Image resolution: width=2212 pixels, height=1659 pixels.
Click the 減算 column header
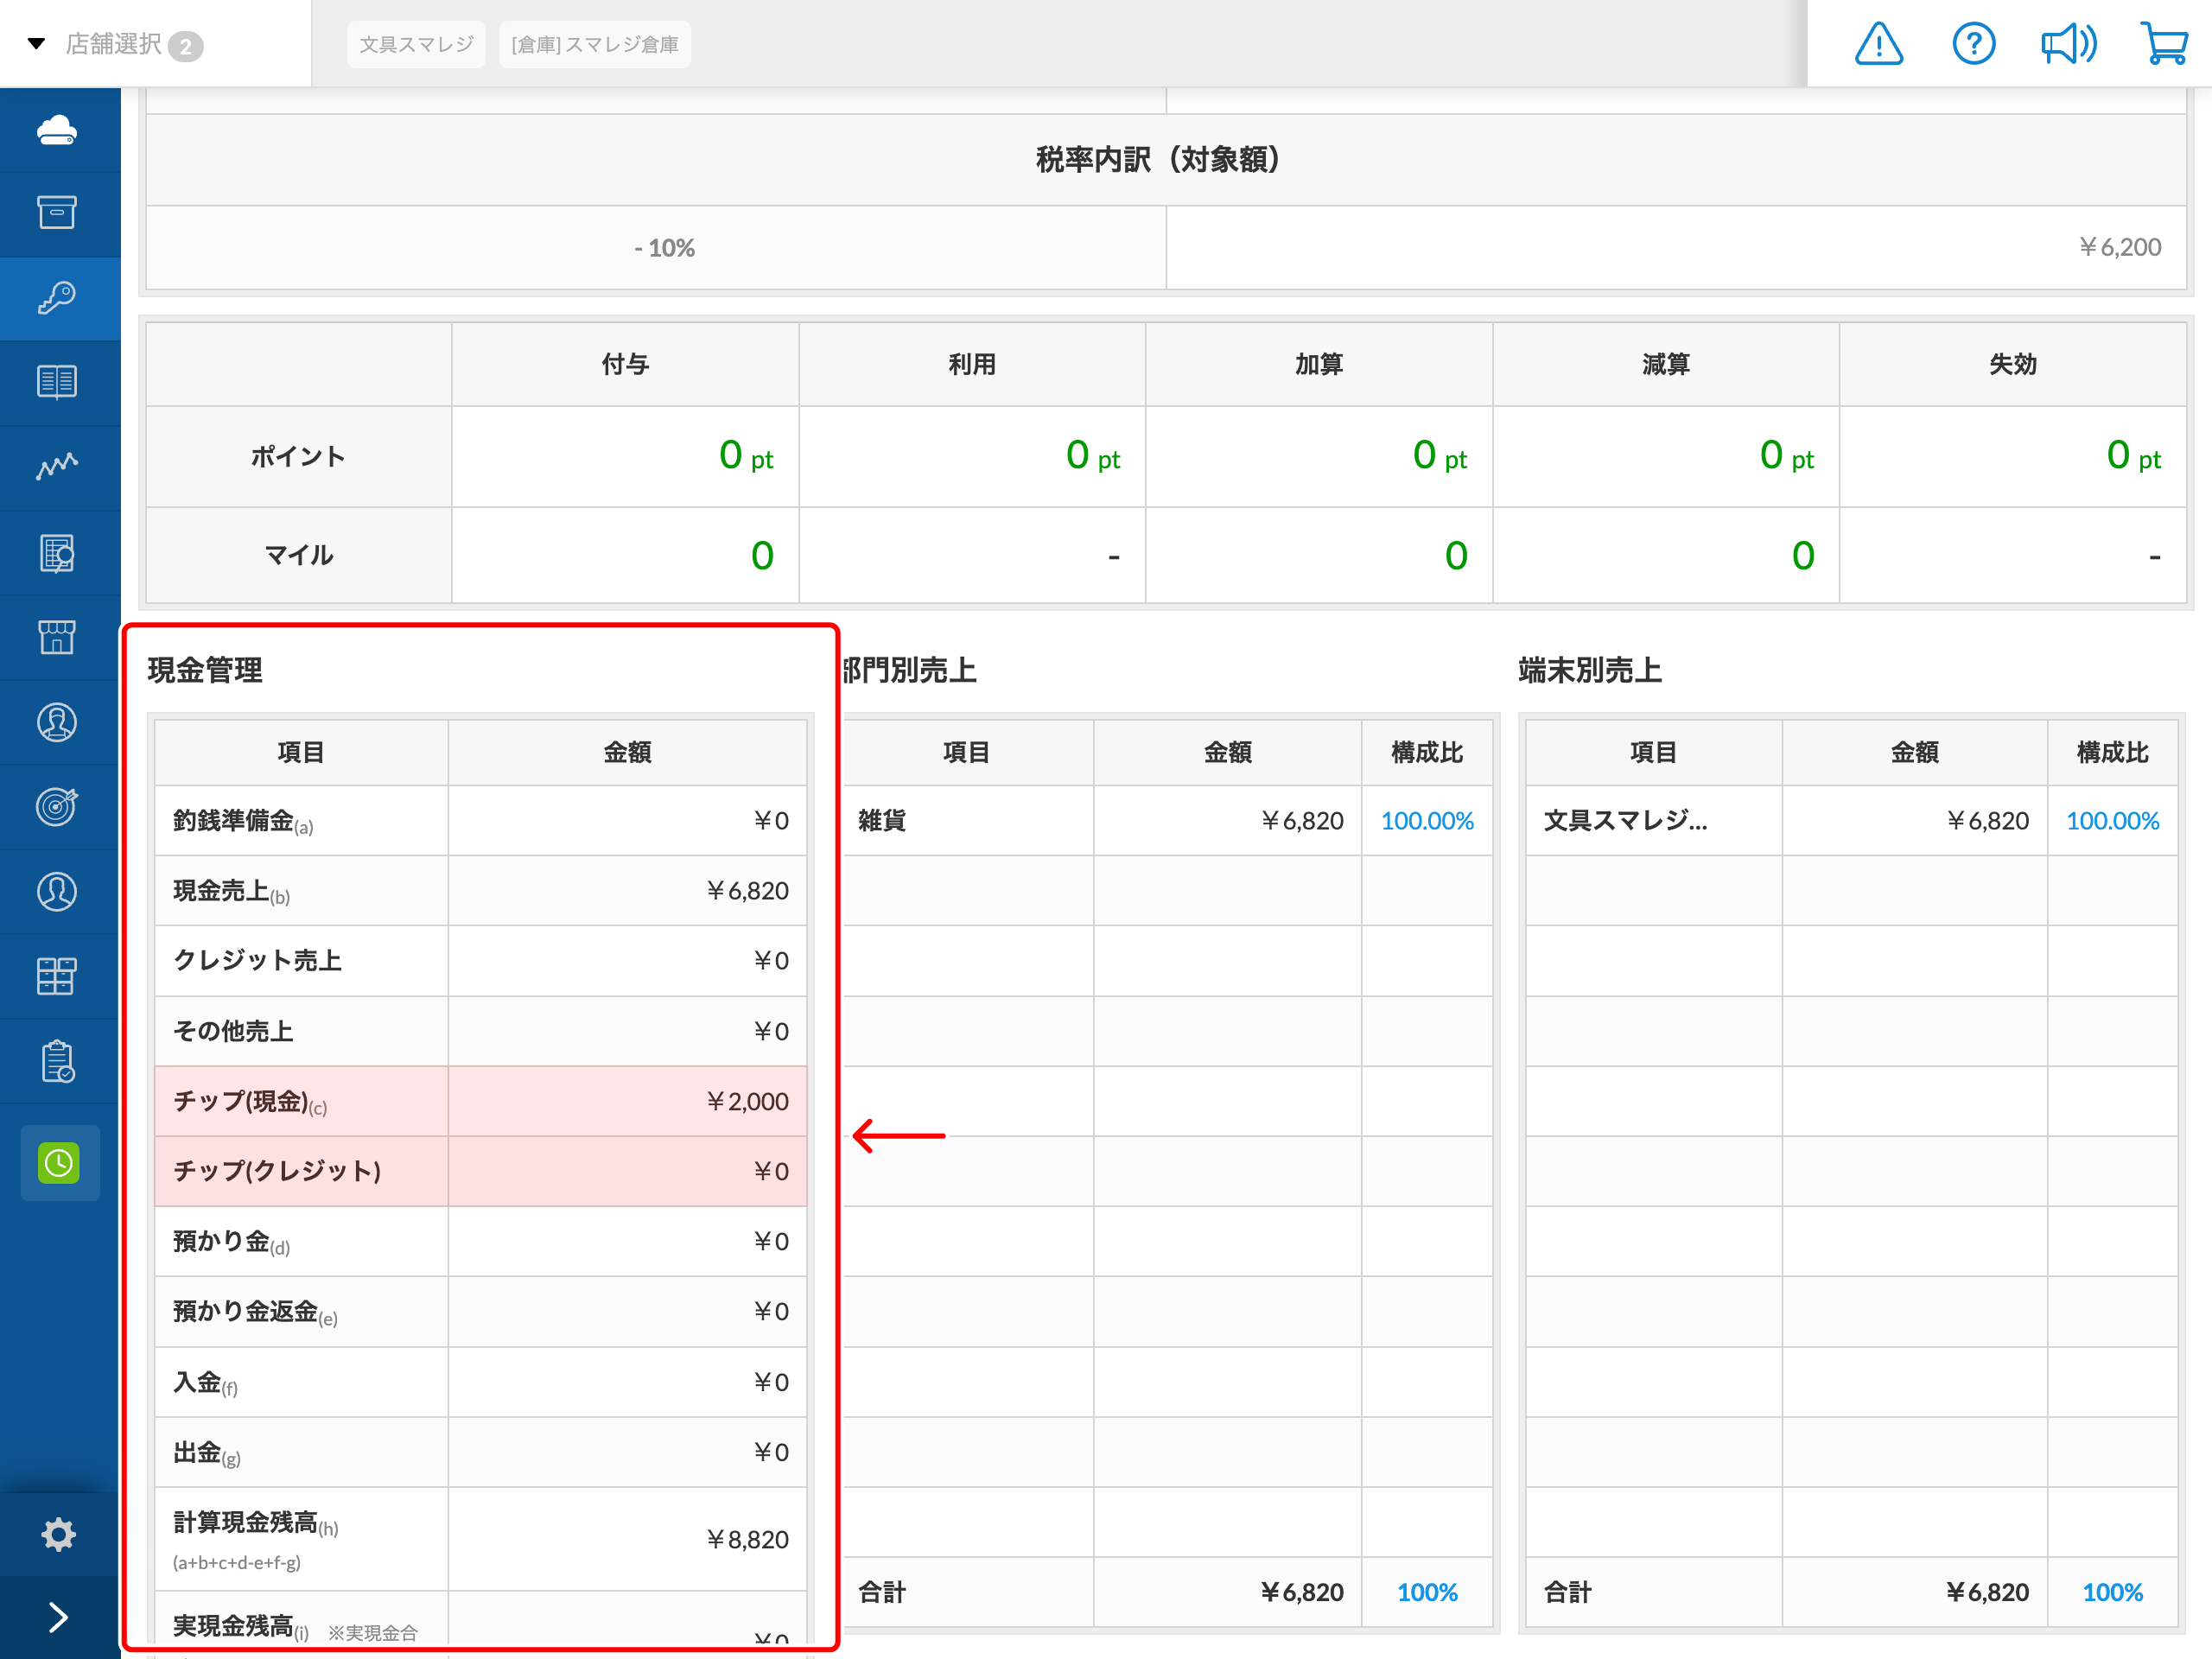pyautogui.click(x=1666, y=364)
